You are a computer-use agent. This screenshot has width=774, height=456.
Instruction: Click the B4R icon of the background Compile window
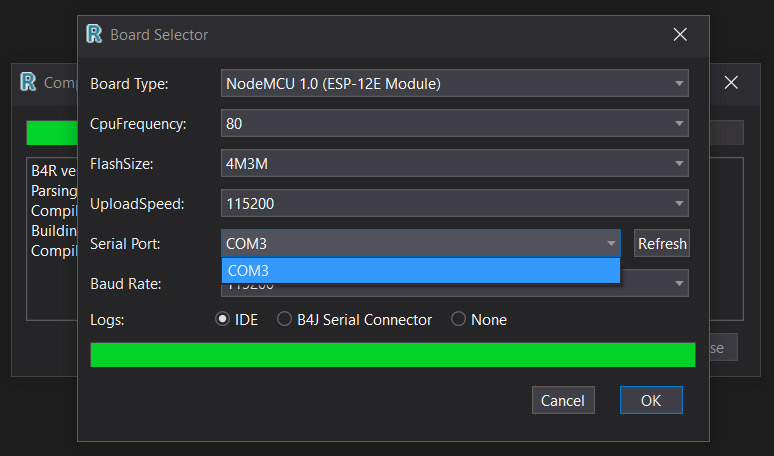pos(28,82)
